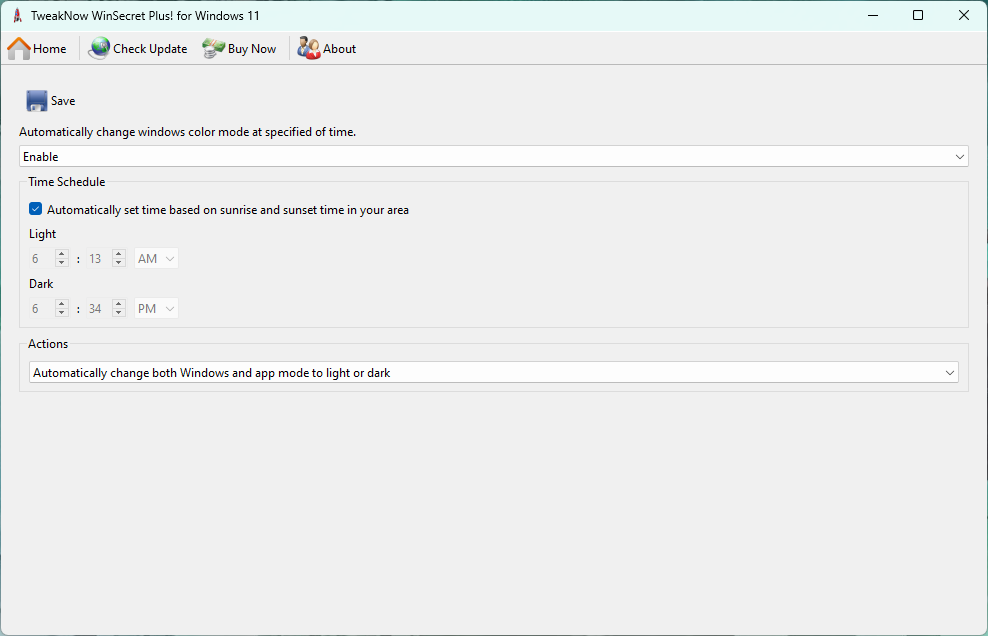
Task: Maximize the TweakNow window
Action: point(918,15)
